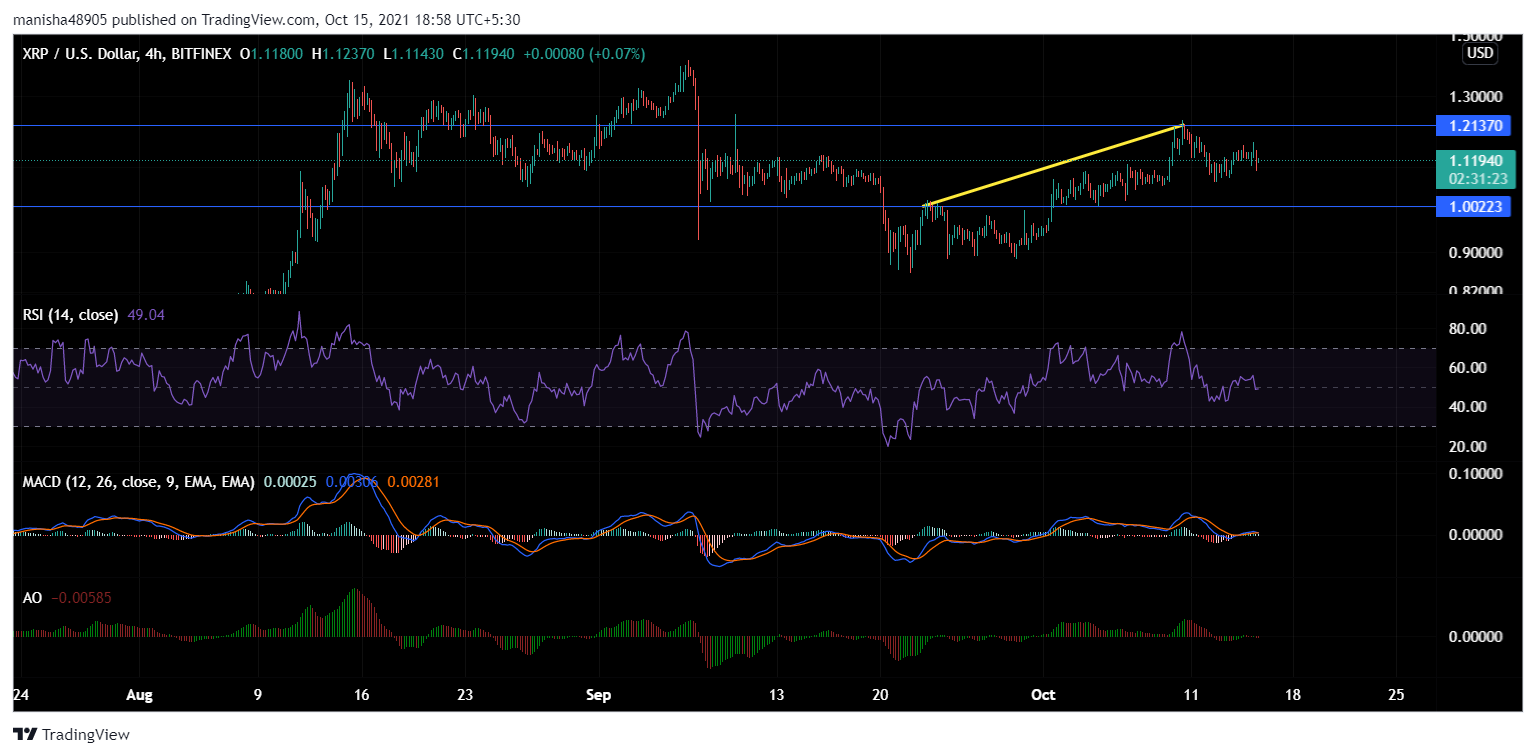Click the 13 date label on time axis
The width and height of the screenshot is (1536, 756).
pyautogui.click(x=777, y=694)
